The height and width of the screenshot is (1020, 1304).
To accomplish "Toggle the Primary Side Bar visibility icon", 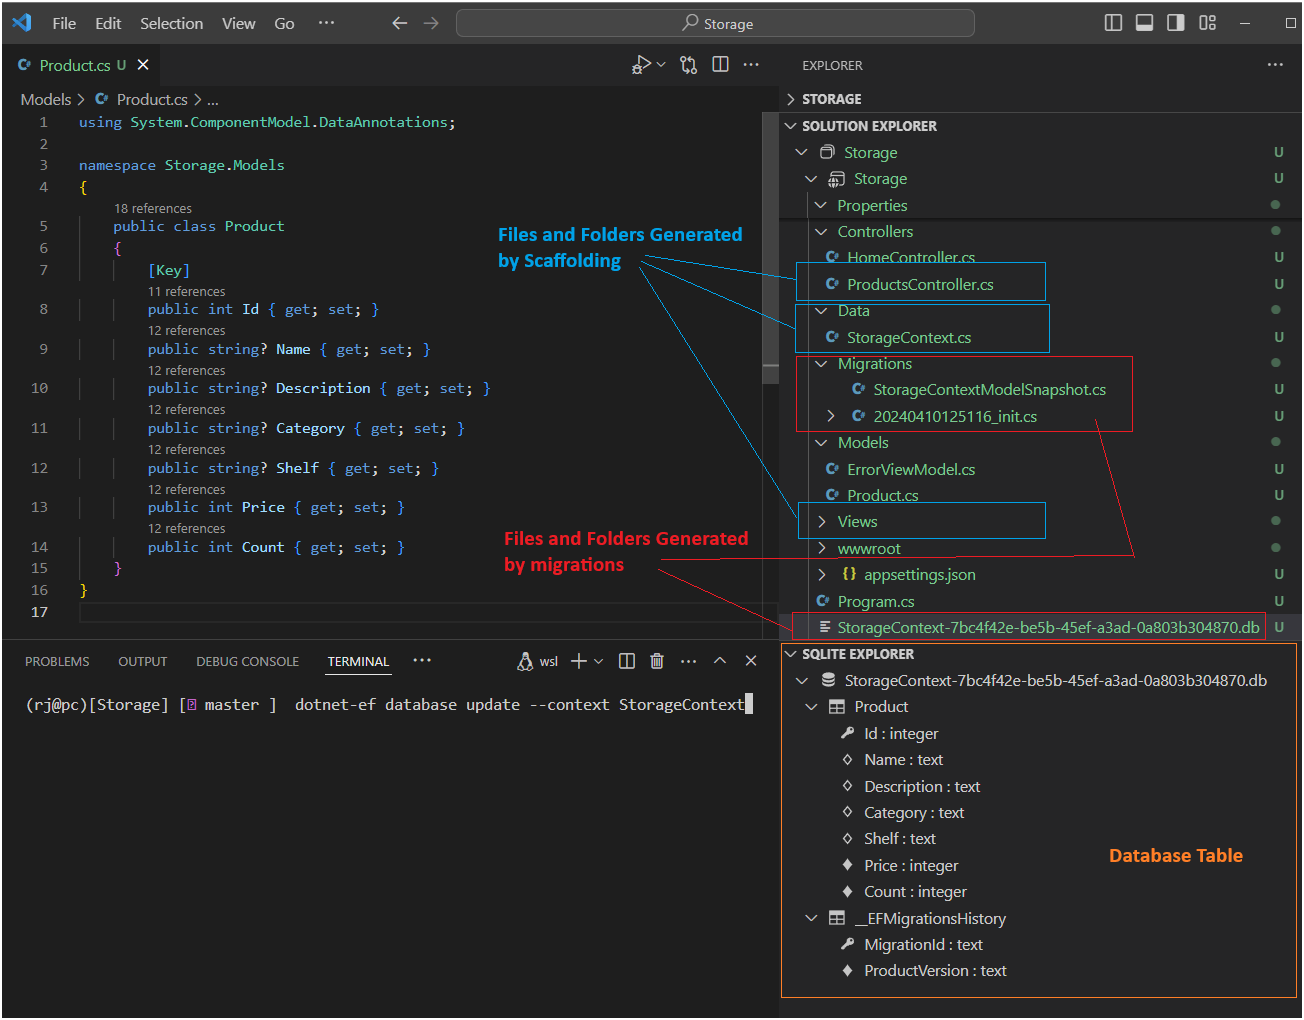I will click(x=1113, y=22).
